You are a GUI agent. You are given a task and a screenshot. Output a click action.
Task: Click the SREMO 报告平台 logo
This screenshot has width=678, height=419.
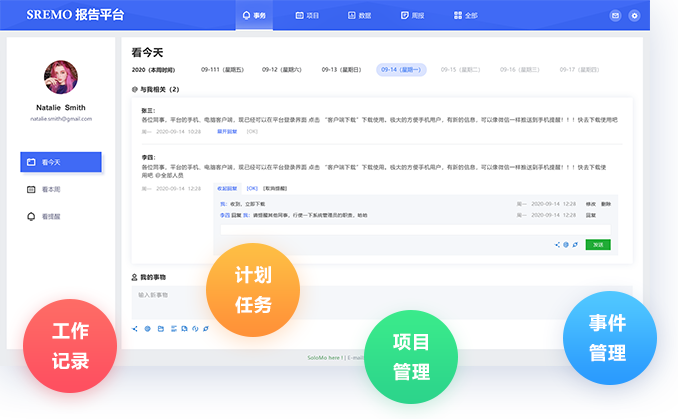click(x=75, y=15)
